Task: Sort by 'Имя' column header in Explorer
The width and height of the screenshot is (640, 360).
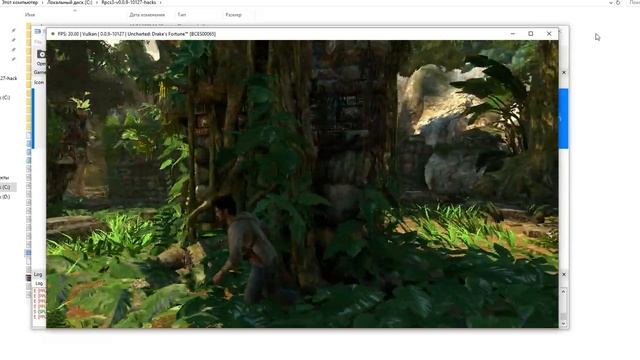Action: (30, 15)
